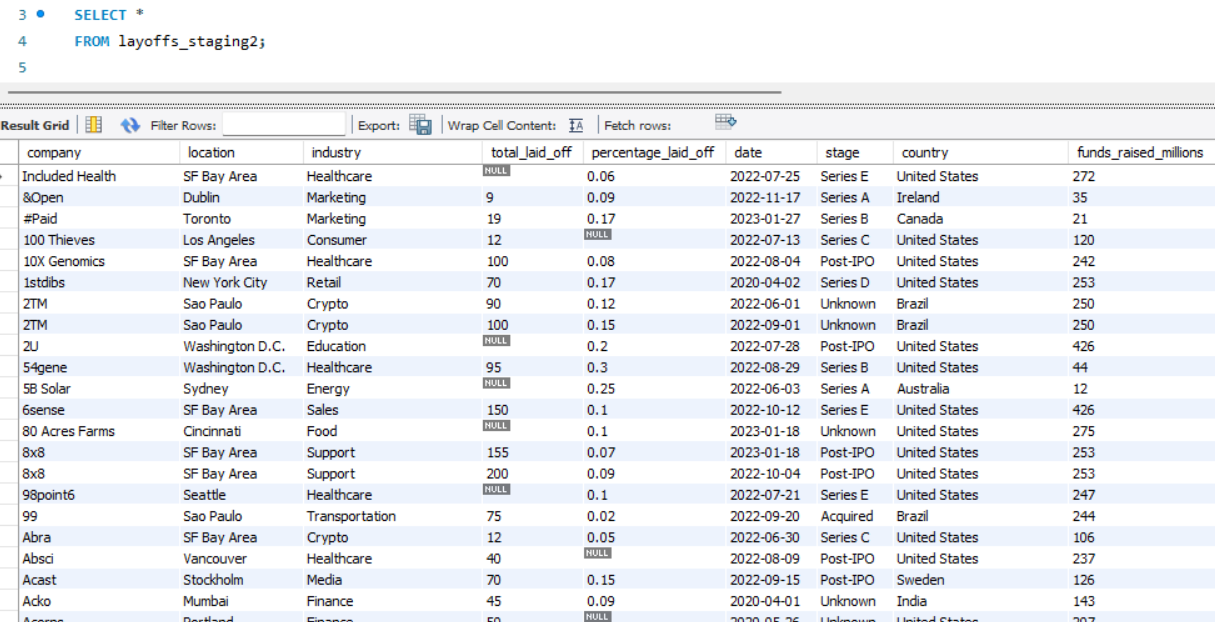Click the Filter Rows input field

click(284, 125)
